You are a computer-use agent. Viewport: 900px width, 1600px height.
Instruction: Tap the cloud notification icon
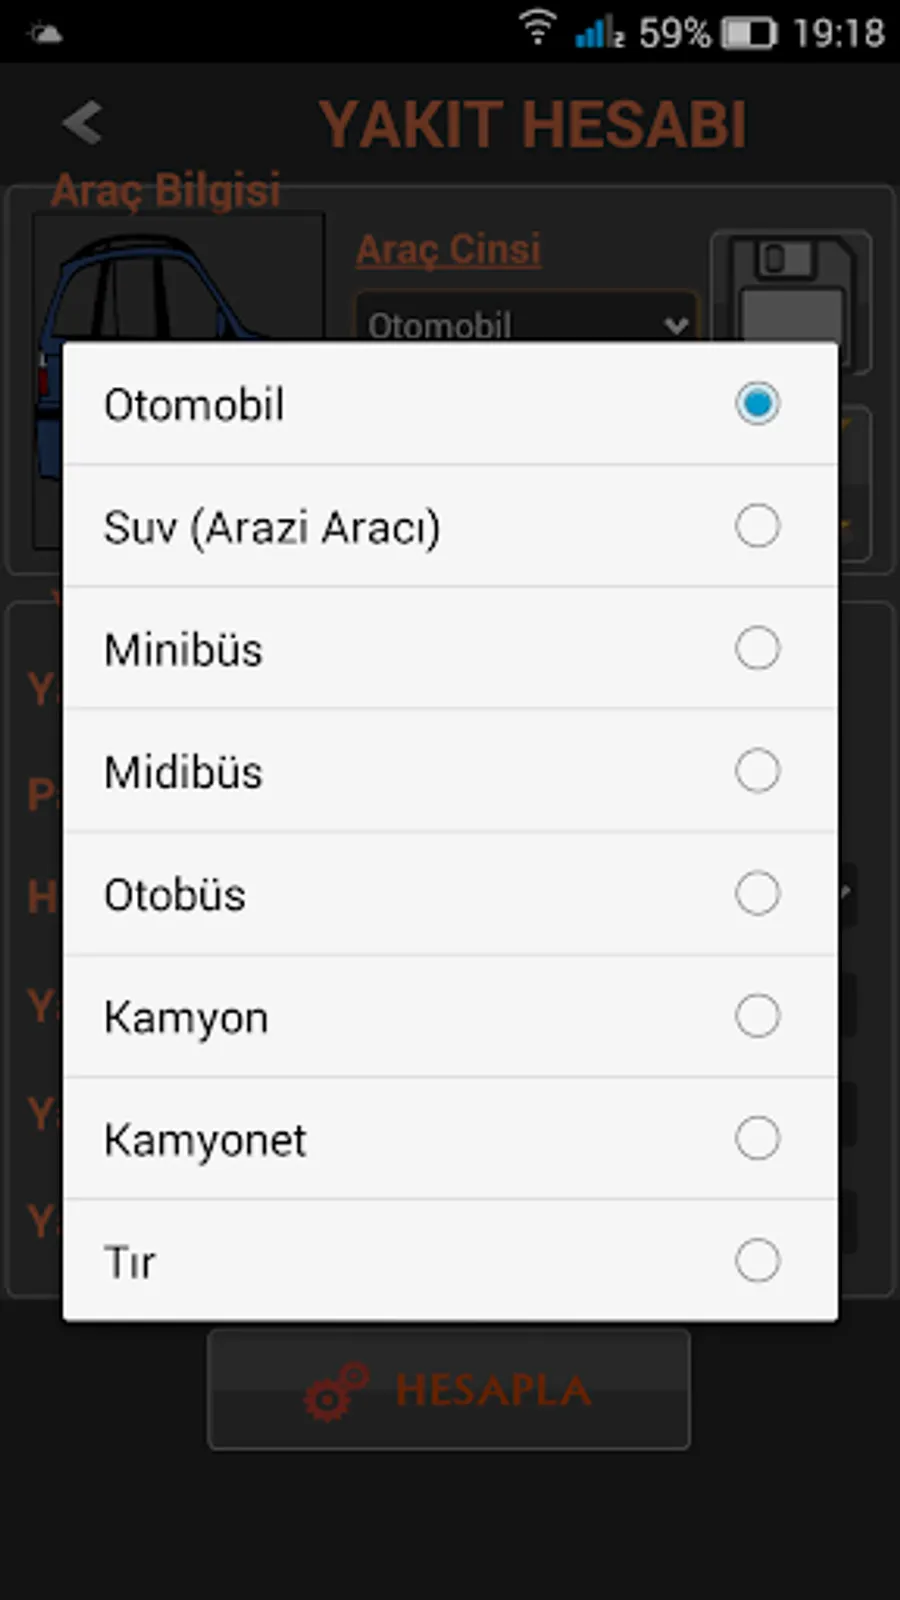[46, 33]
